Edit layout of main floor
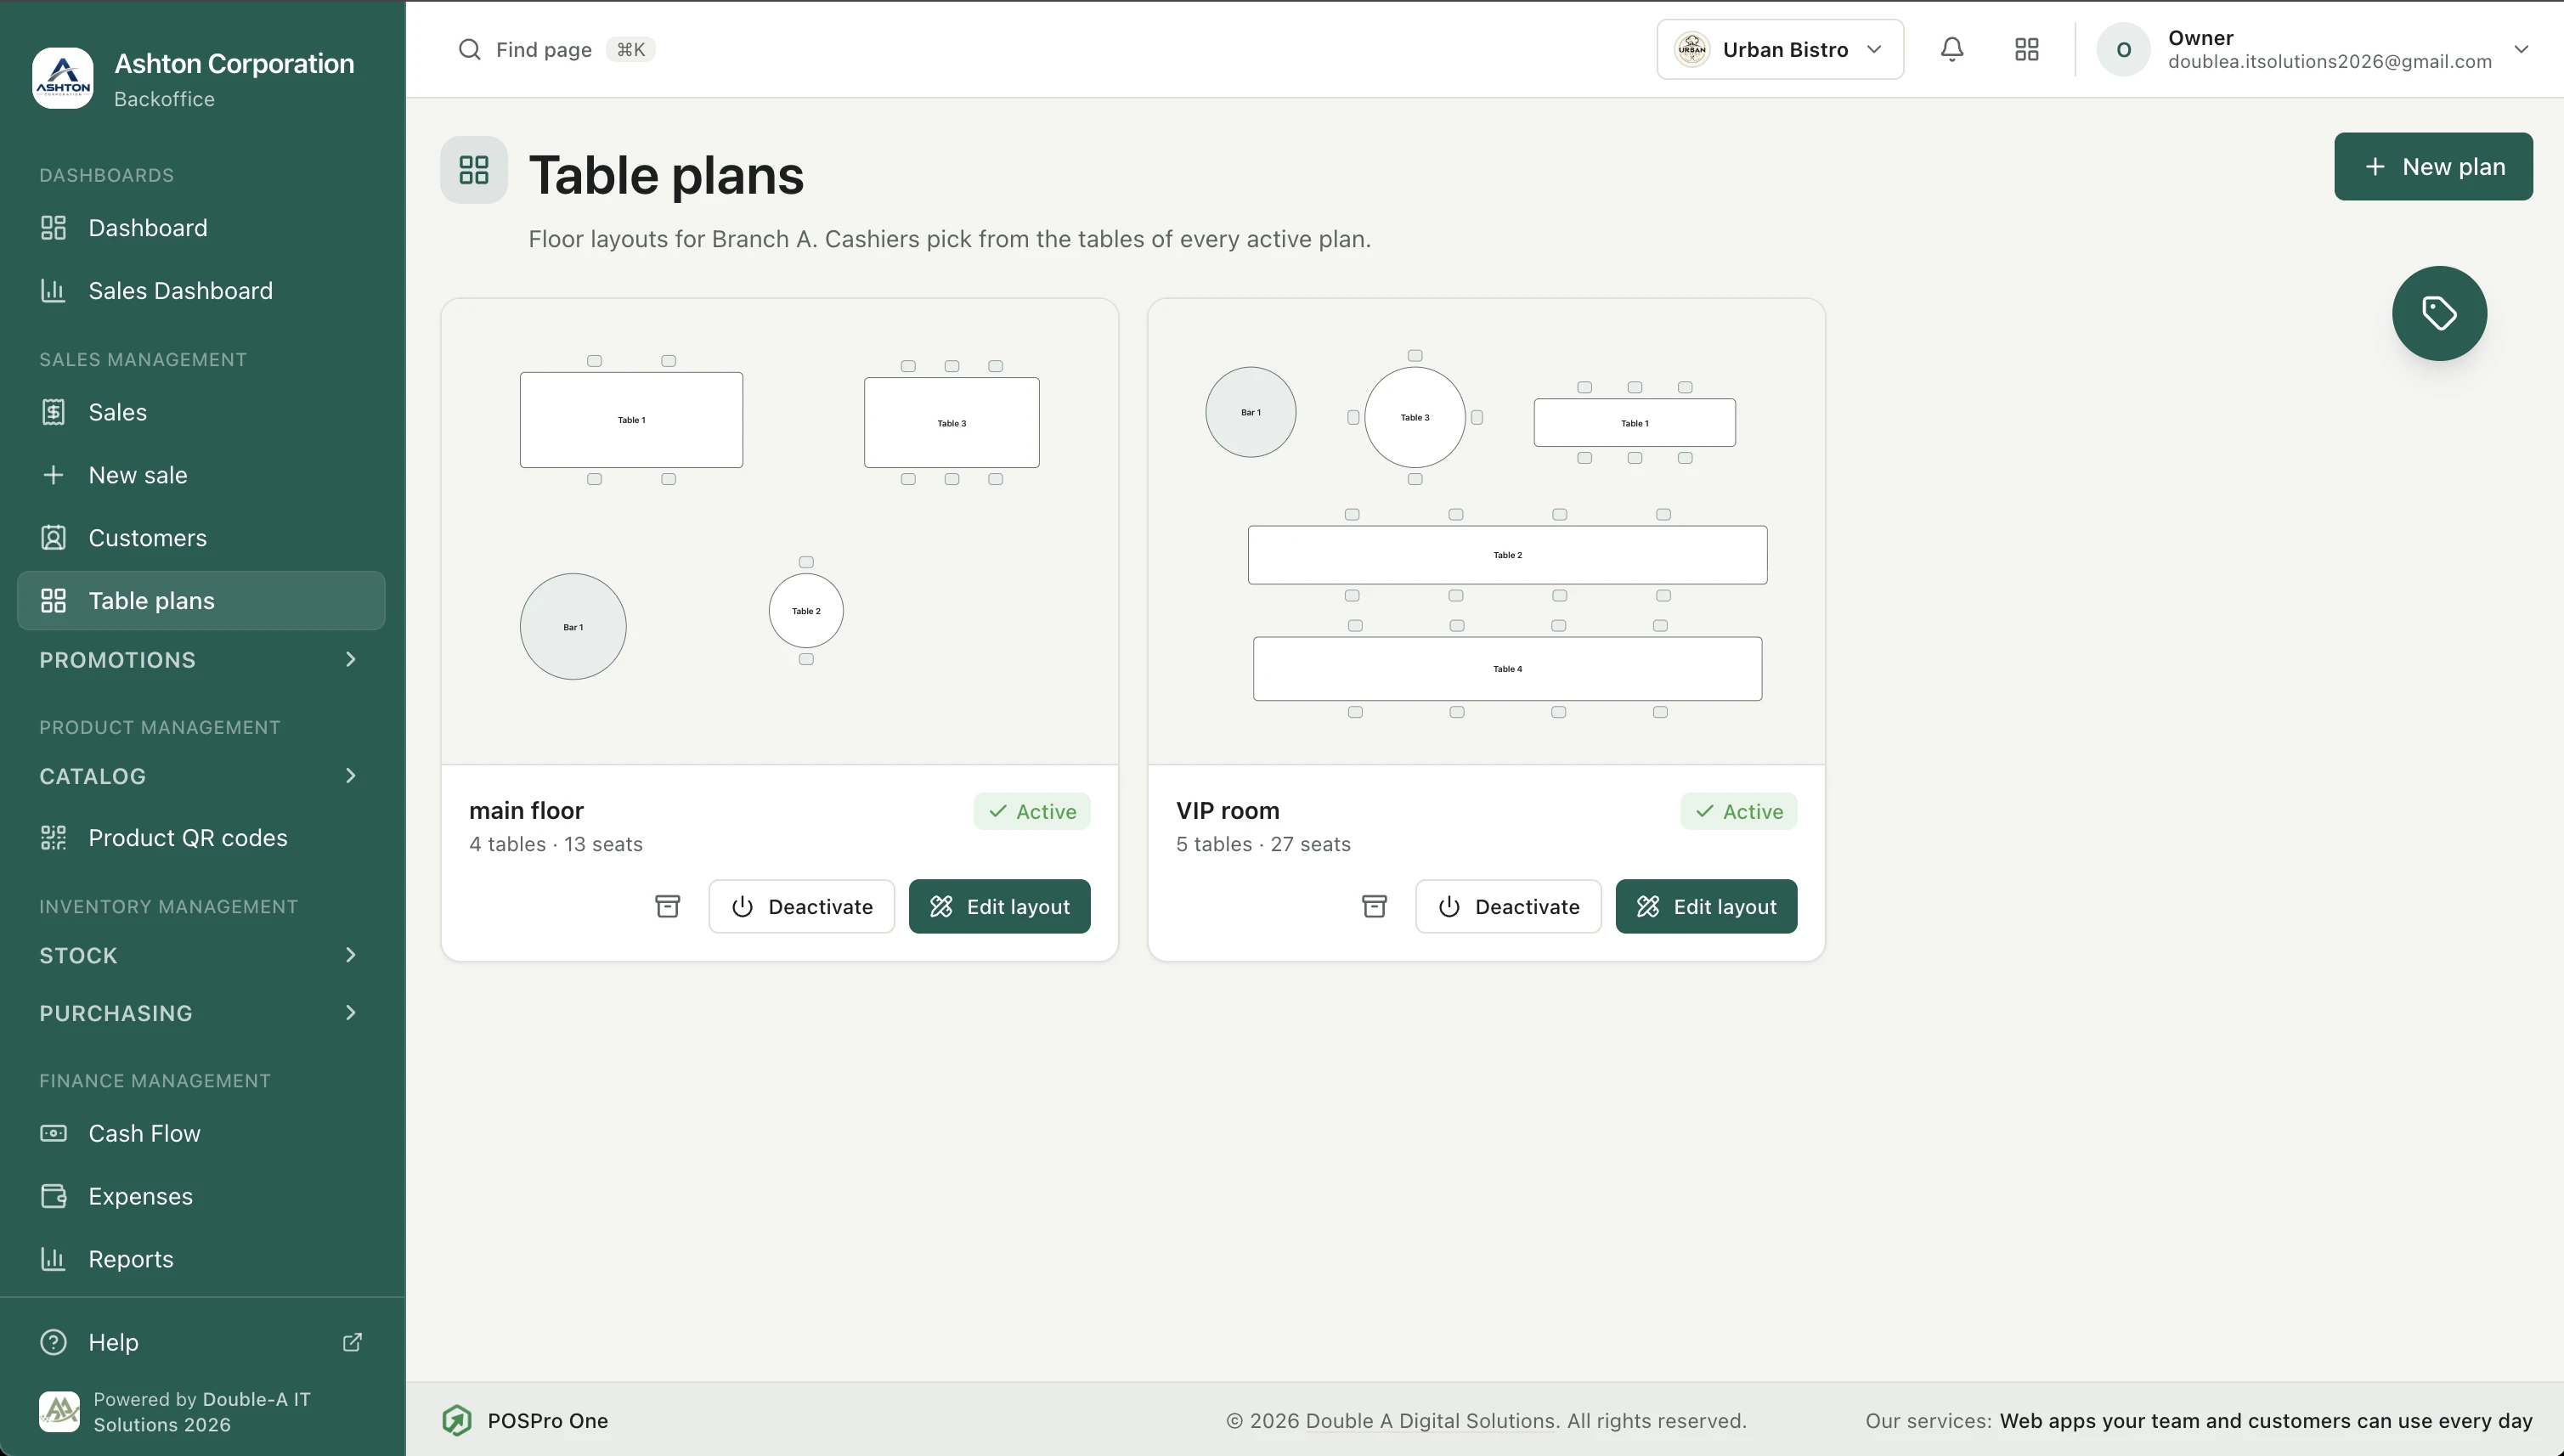 point(999,906)
